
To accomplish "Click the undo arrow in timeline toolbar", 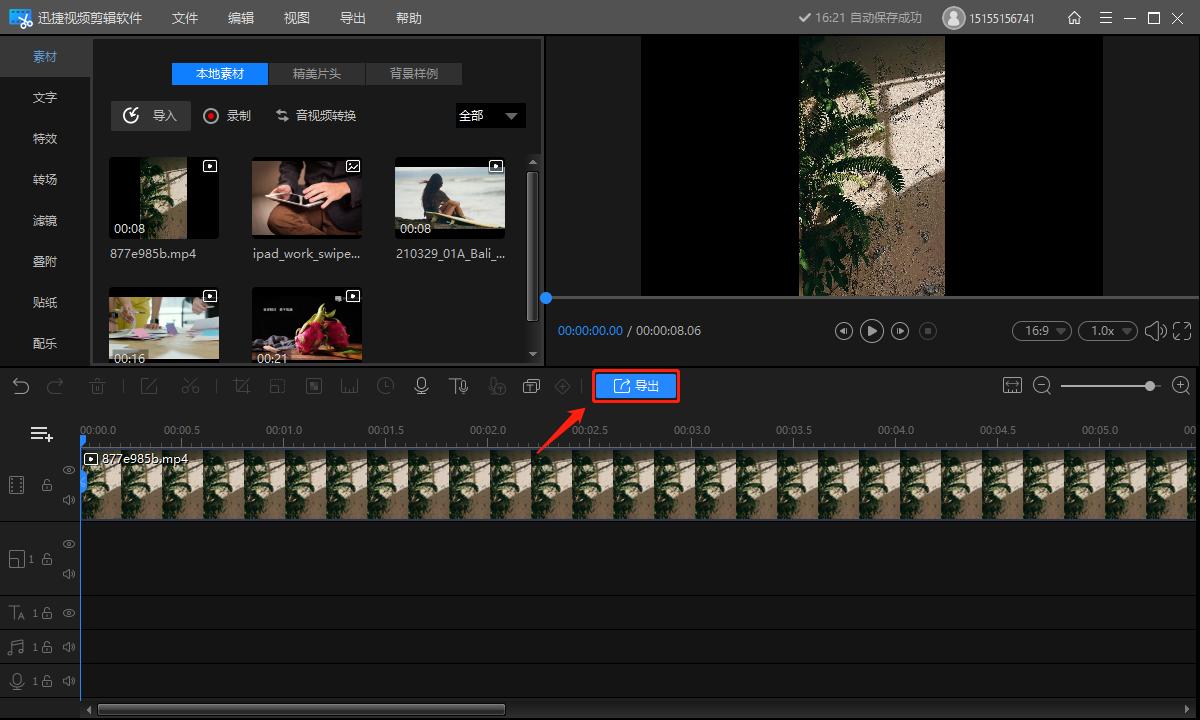I will tap(21, 386).
